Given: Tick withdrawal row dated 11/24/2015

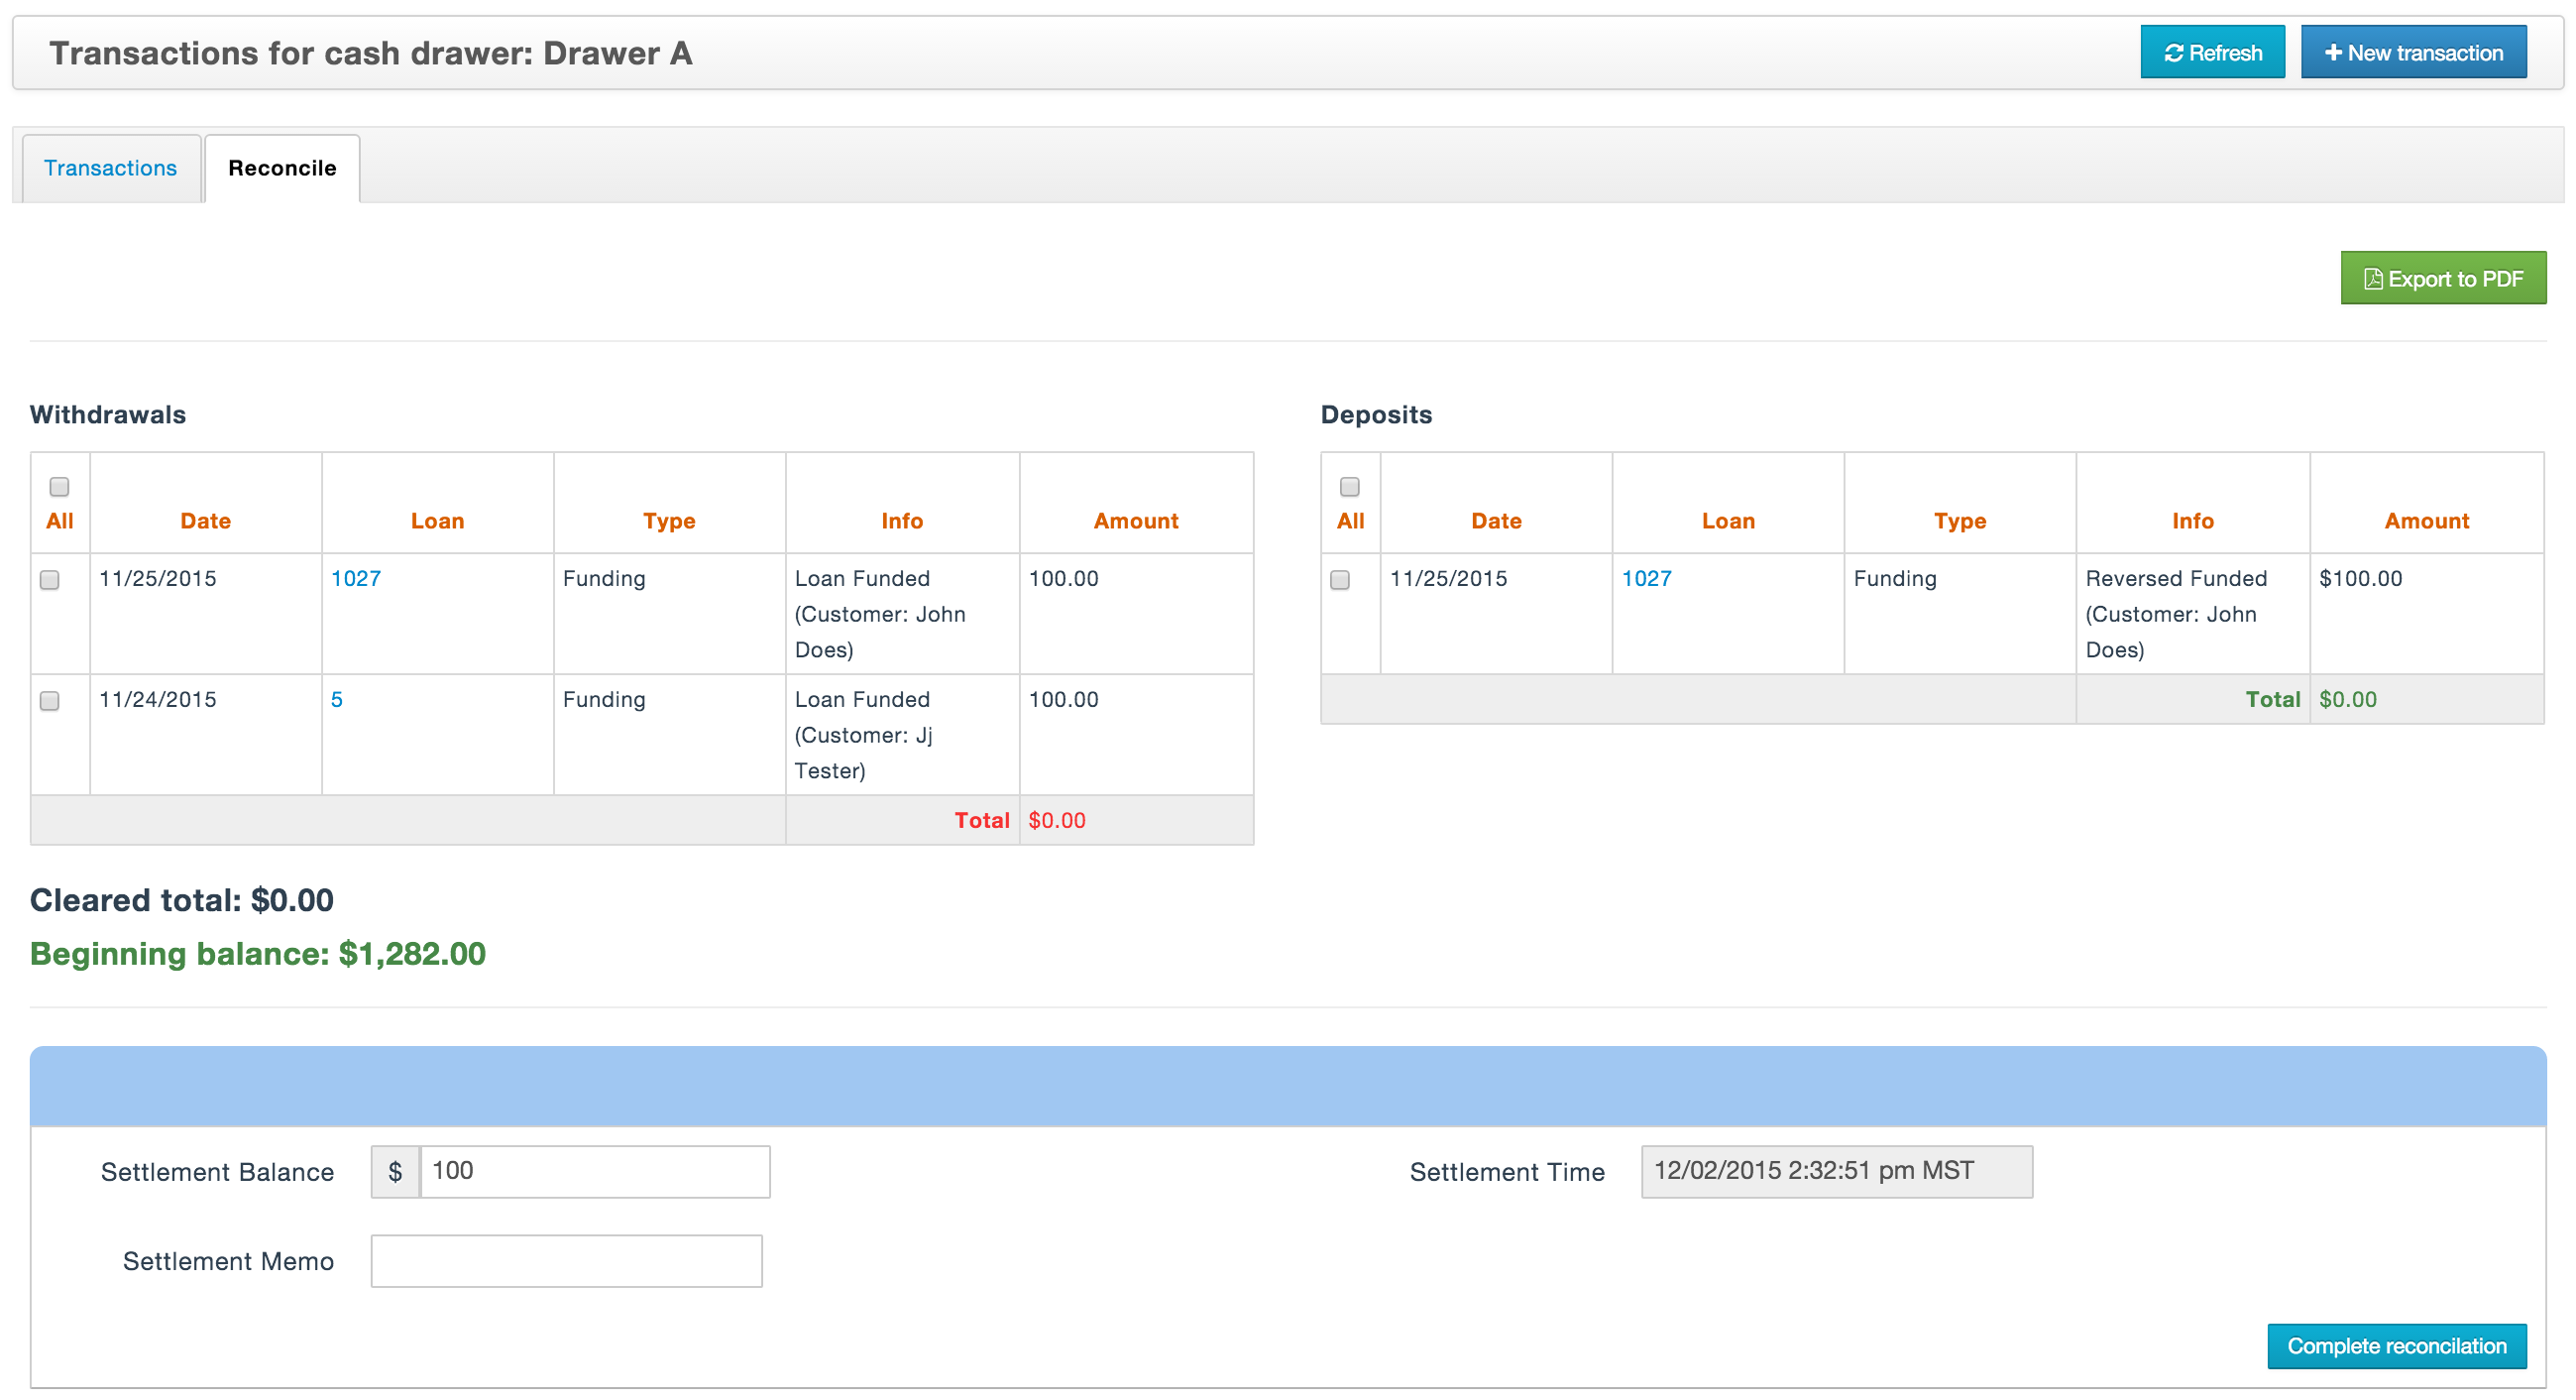Looking at the screenshot, I should 49,701.
